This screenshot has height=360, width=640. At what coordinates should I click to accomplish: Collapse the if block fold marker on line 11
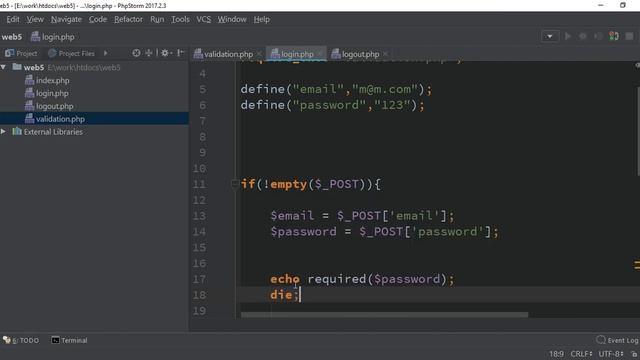coord(234,184)
